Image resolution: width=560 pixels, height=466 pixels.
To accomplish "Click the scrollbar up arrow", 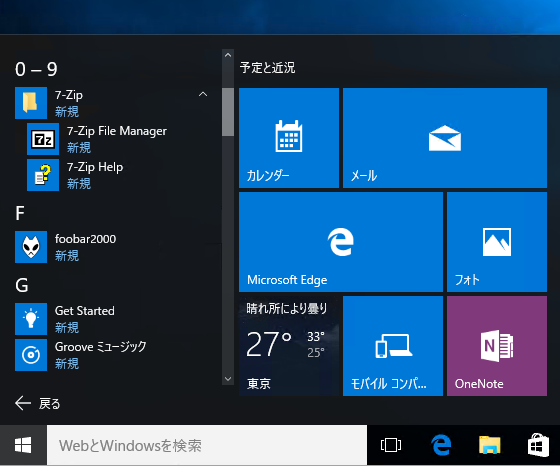I will [228, 55].
